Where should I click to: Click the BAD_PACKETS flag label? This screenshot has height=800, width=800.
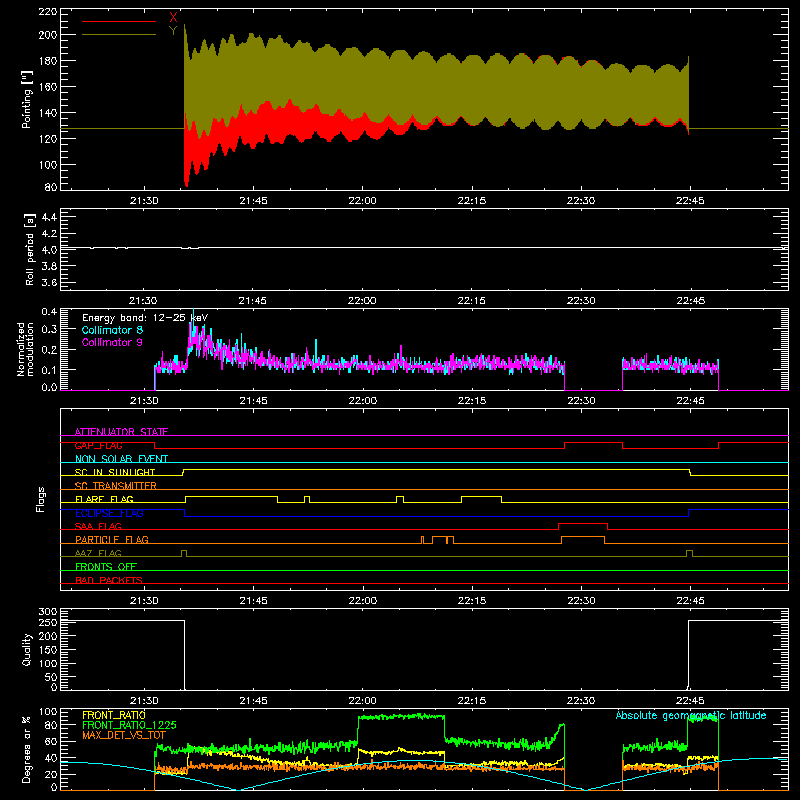click(x=109, y=580)
